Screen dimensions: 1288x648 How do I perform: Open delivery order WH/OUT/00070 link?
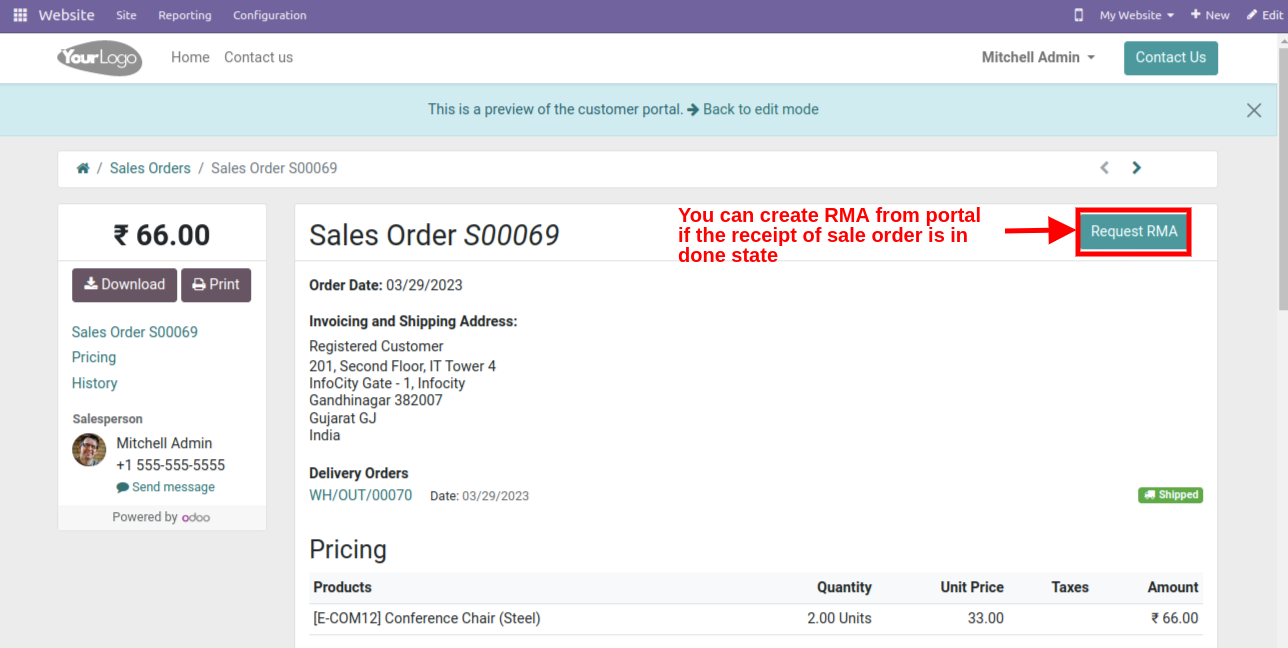click(x=360, y=495)
